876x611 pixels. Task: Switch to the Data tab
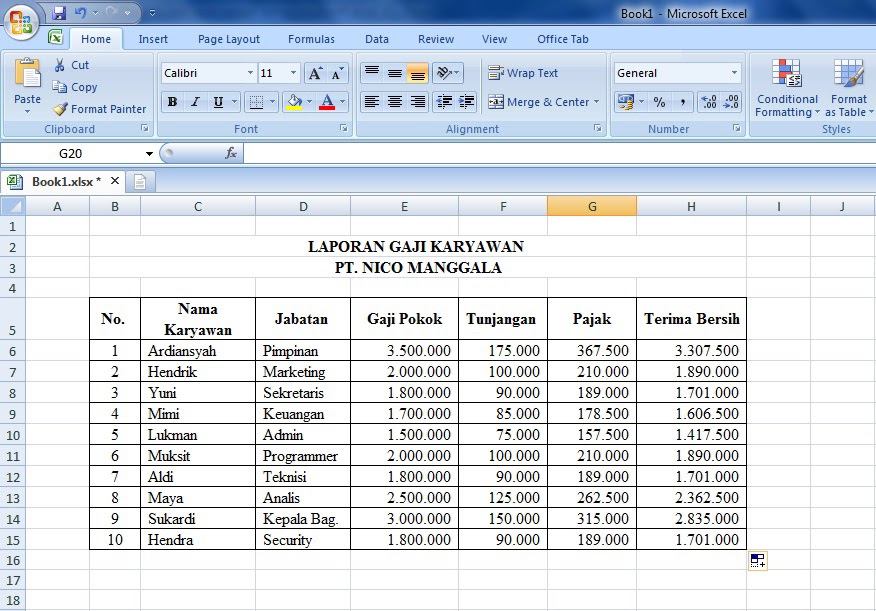point(377,39)
